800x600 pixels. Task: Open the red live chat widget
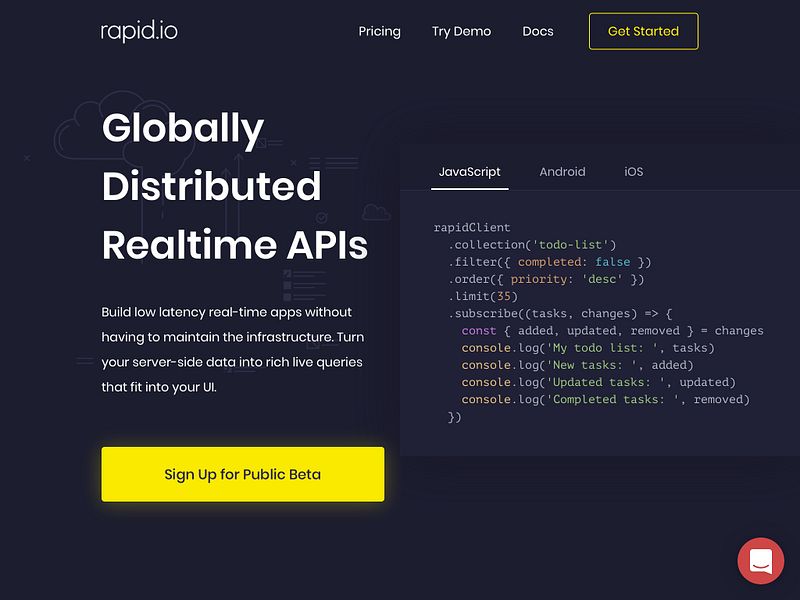click(x=759, y=561)
